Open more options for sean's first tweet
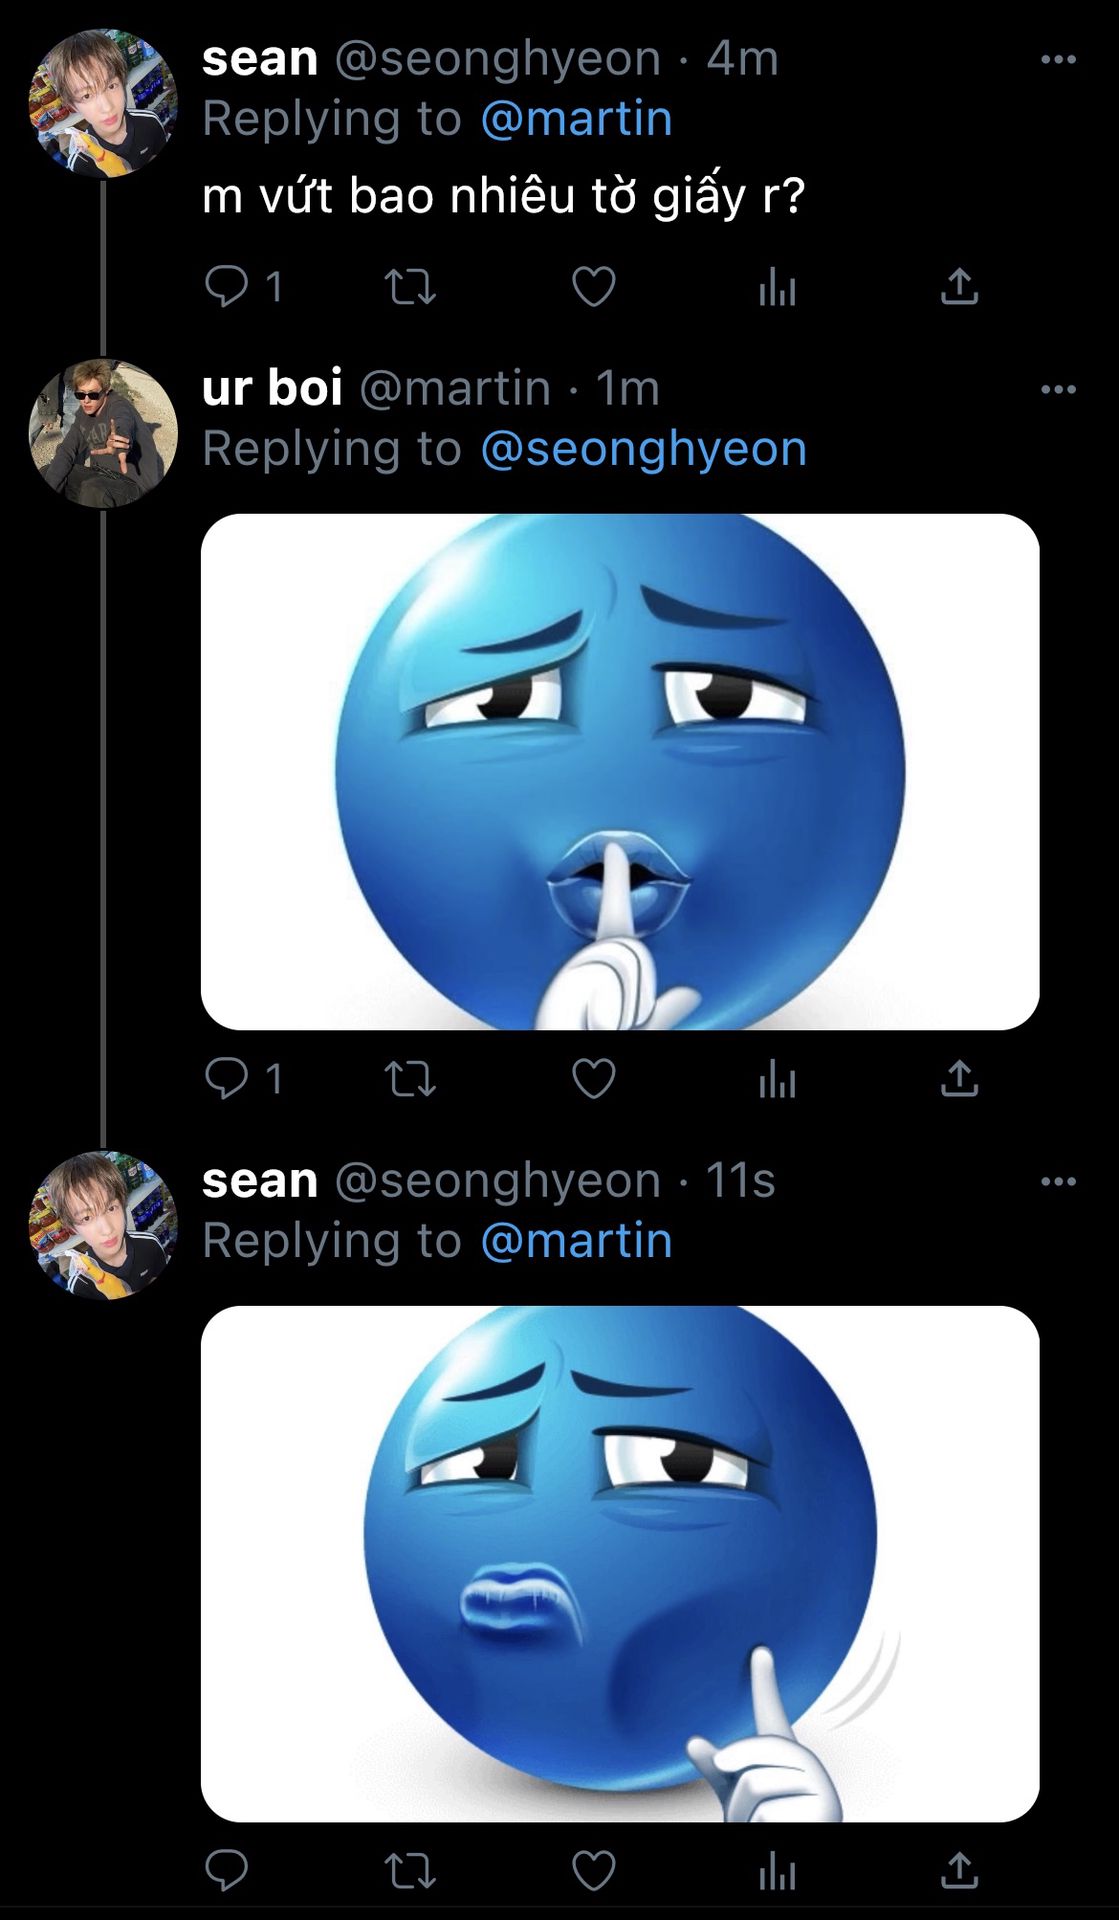The height and width of the screenshot is (1920, 1119). click(1058, 60)
